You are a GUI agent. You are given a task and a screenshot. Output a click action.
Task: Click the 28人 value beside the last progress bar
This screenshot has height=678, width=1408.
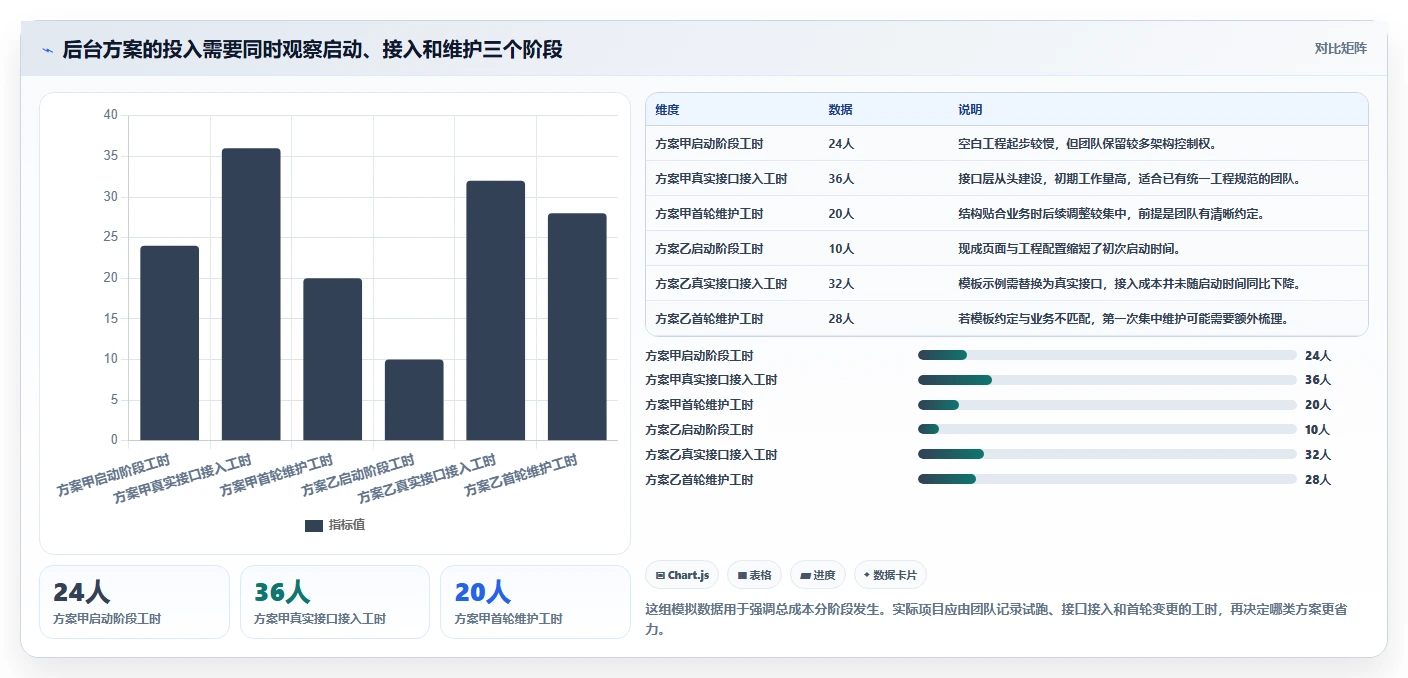1318,480
